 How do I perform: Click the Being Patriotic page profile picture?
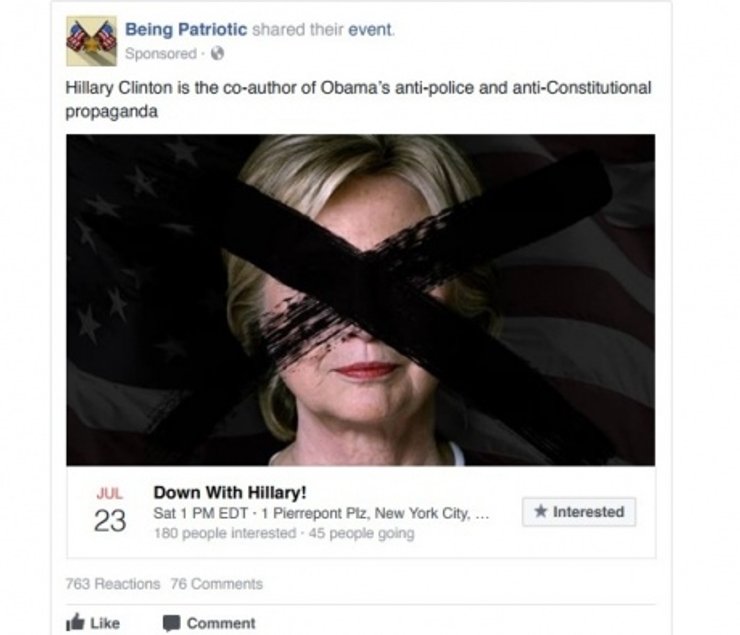(92, 41)
